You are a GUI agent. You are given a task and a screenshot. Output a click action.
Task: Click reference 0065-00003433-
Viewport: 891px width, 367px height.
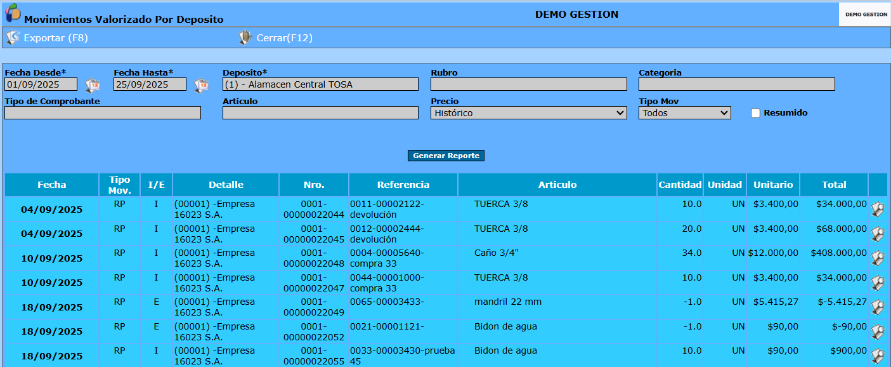pos(387,302)
